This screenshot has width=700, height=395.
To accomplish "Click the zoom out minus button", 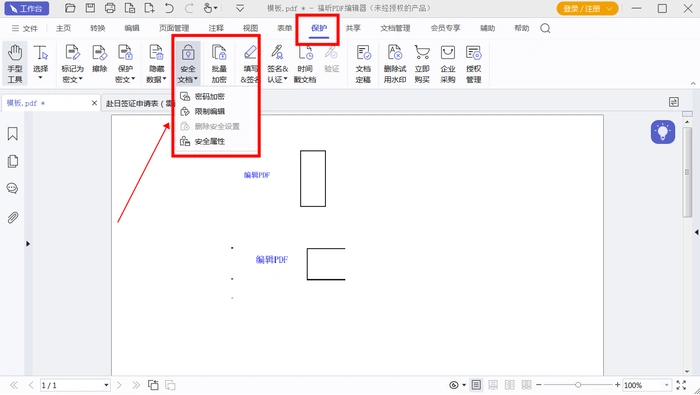I will click(x=538, y=385).
